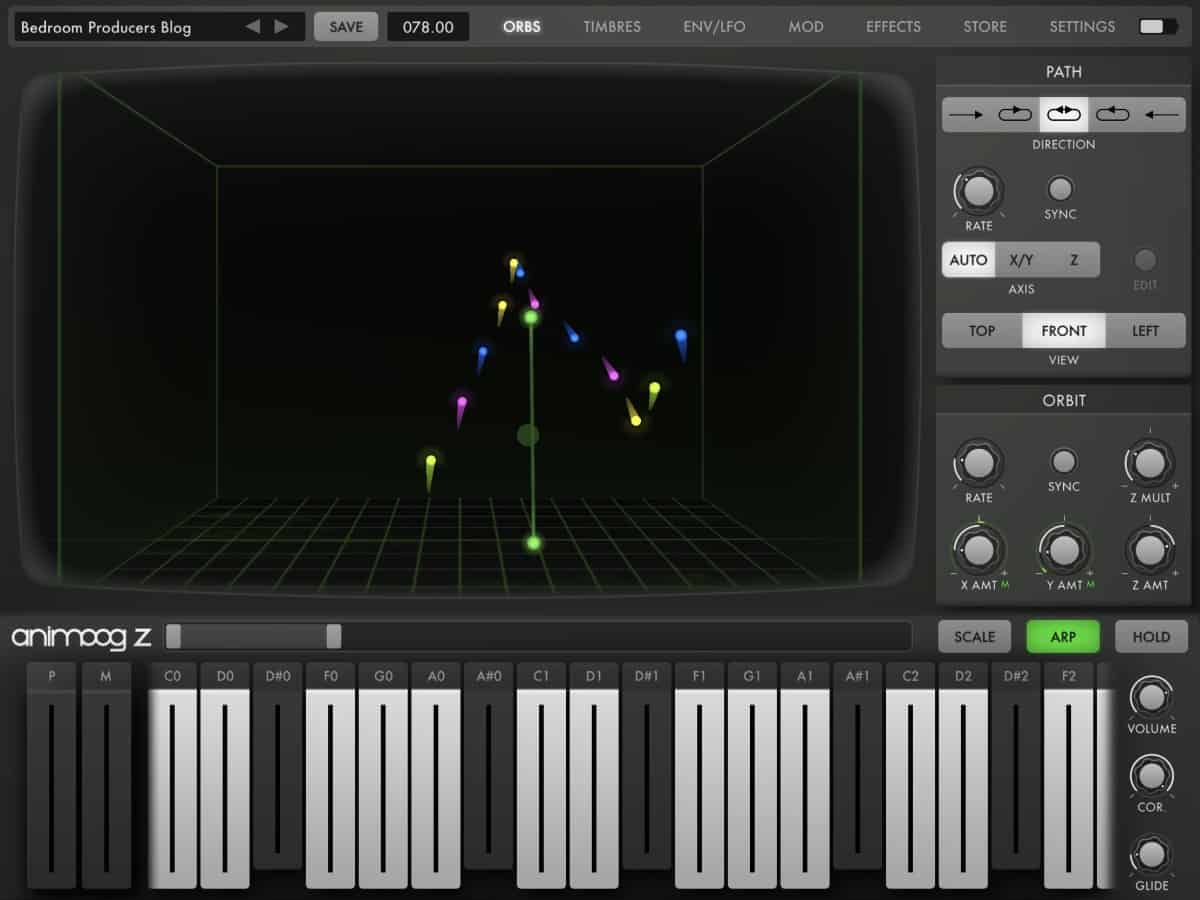
Task: Play the G0 key
Action: click(383, 775)
